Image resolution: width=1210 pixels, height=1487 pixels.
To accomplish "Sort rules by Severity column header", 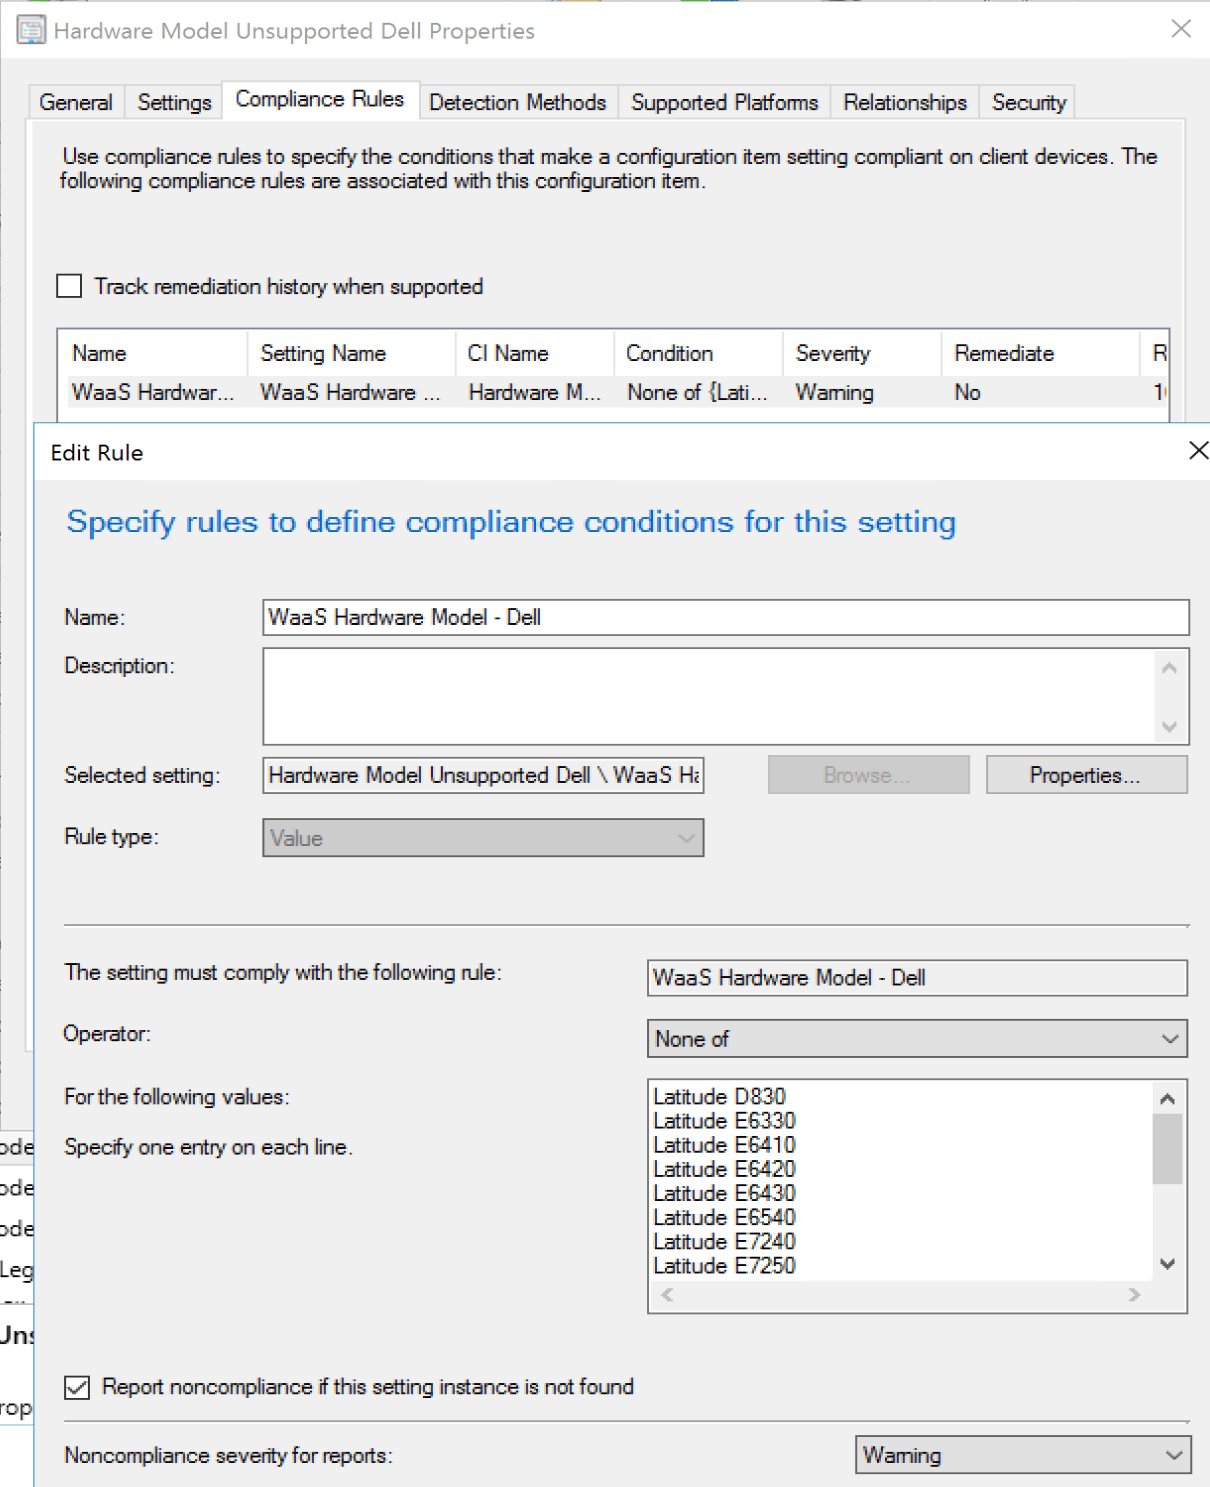I will point(832,354).
